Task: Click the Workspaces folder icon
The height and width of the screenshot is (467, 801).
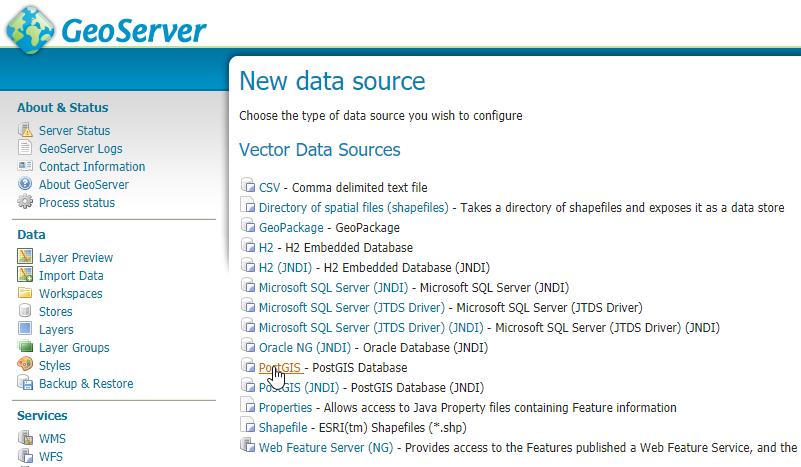Action: [x=25, y=293]
